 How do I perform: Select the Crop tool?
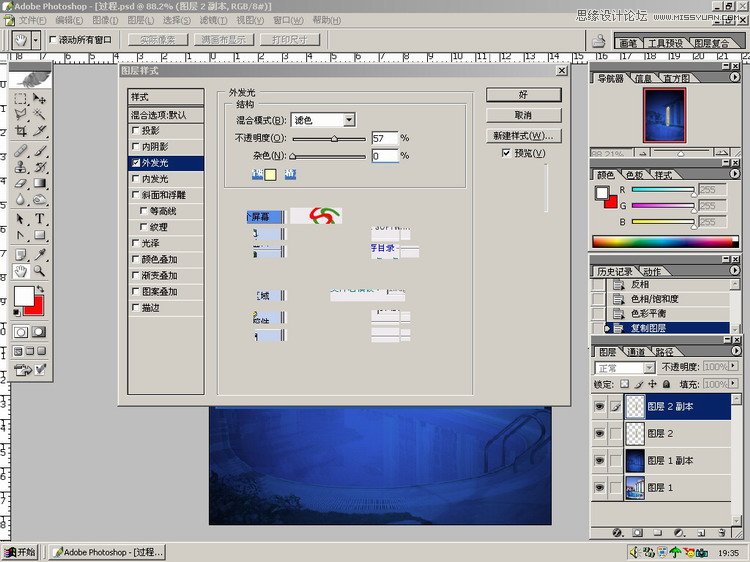tap(20, 131)
